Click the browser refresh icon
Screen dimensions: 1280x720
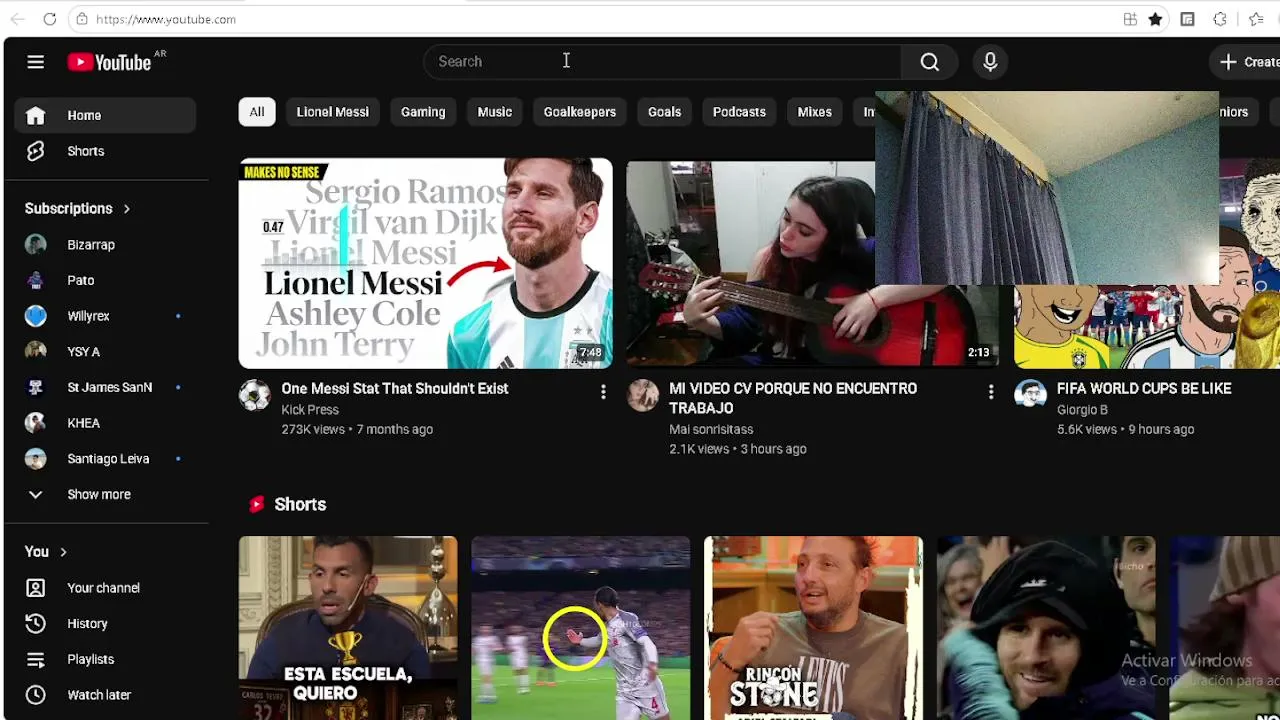point(49,19)
